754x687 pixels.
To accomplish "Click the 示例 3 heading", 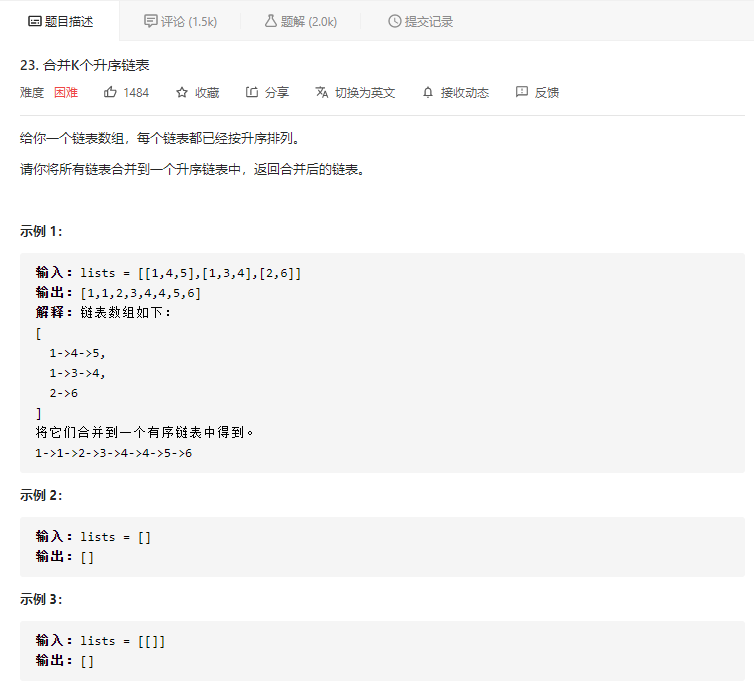I will pyautogui.click(x=41, y=599).
